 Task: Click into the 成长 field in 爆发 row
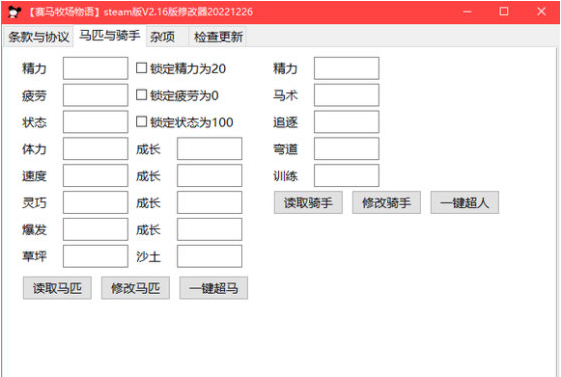point(209,229)
